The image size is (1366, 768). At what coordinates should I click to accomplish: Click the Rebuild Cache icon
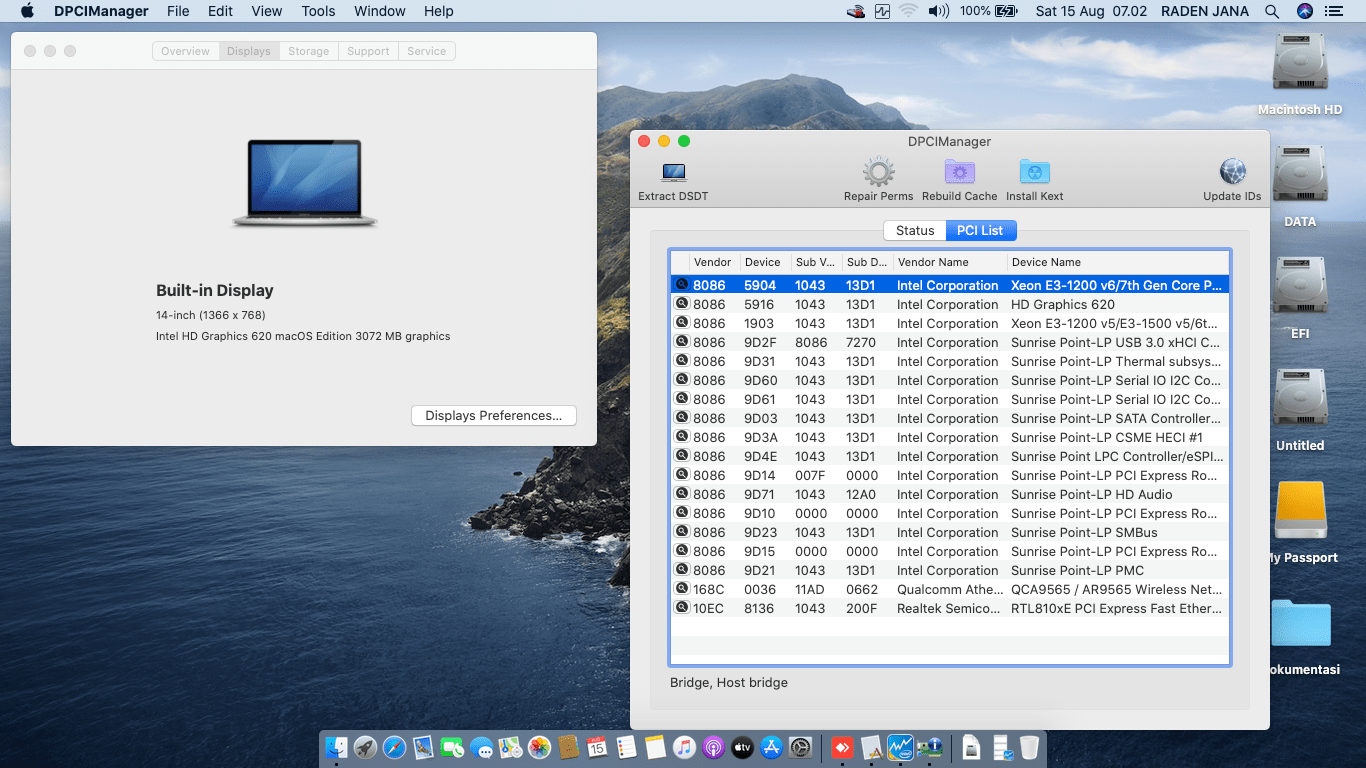[x=959, y=173]
